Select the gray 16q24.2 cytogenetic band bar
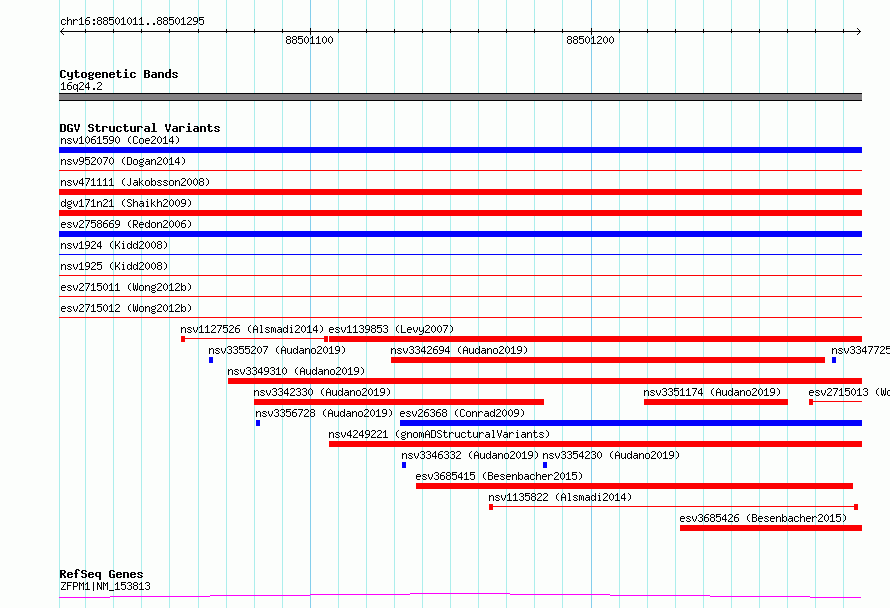Screen dimensions: 890x608 [x=460, y=97]
